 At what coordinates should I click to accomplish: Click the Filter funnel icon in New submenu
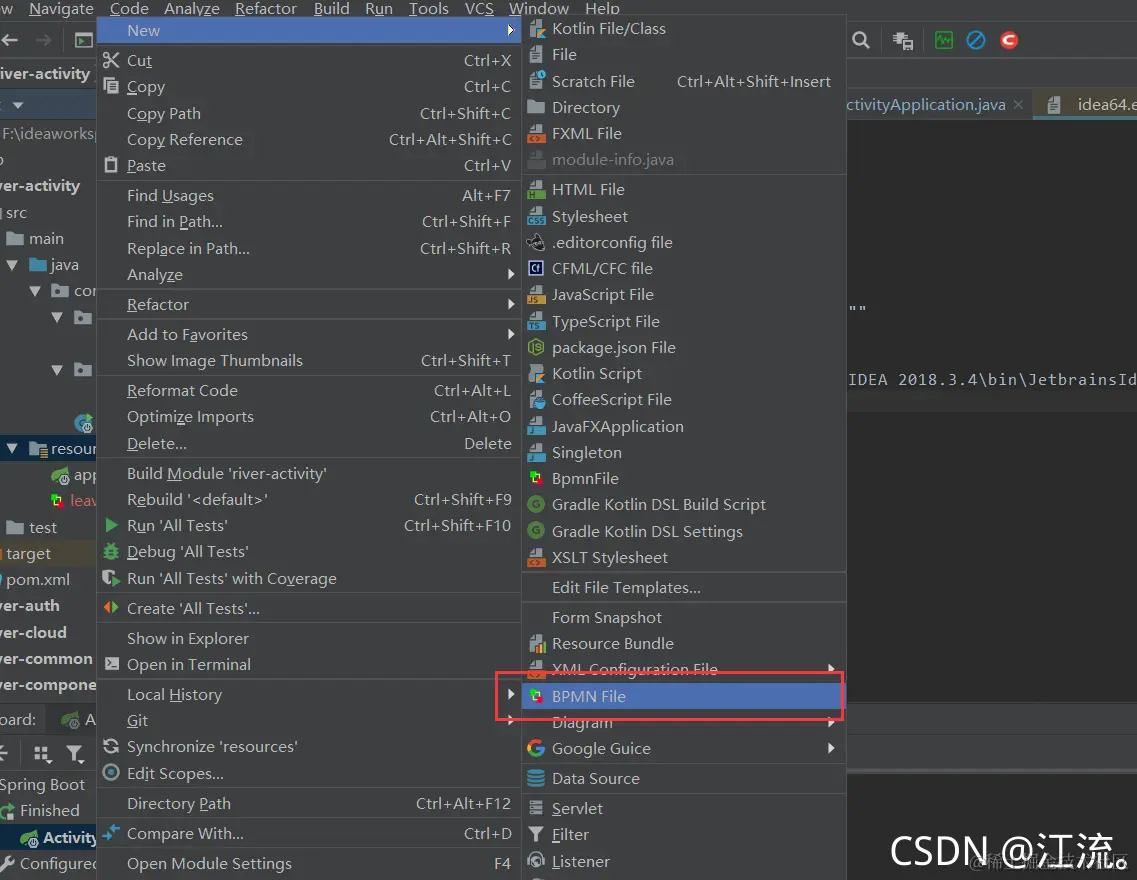point(537,834)
